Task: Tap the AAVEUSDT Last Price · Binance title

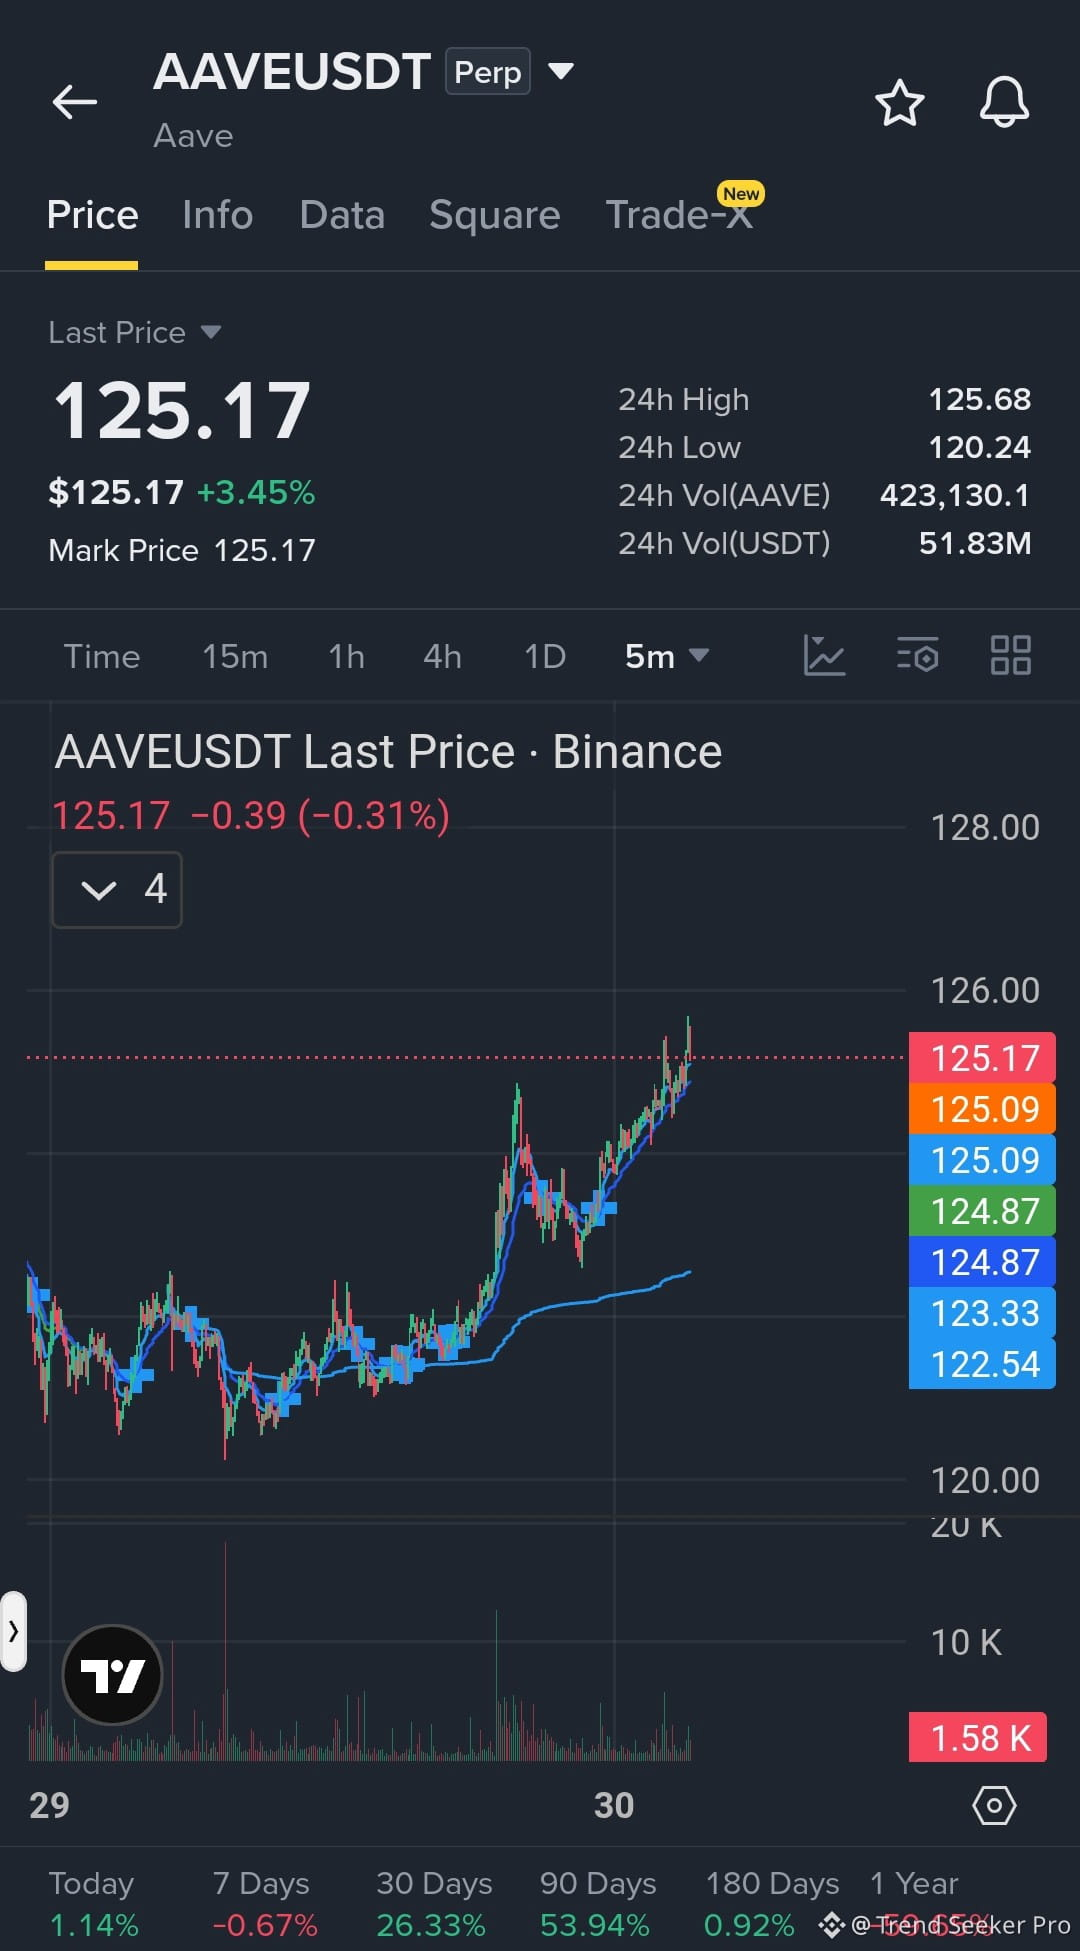Action: [388, 752]
